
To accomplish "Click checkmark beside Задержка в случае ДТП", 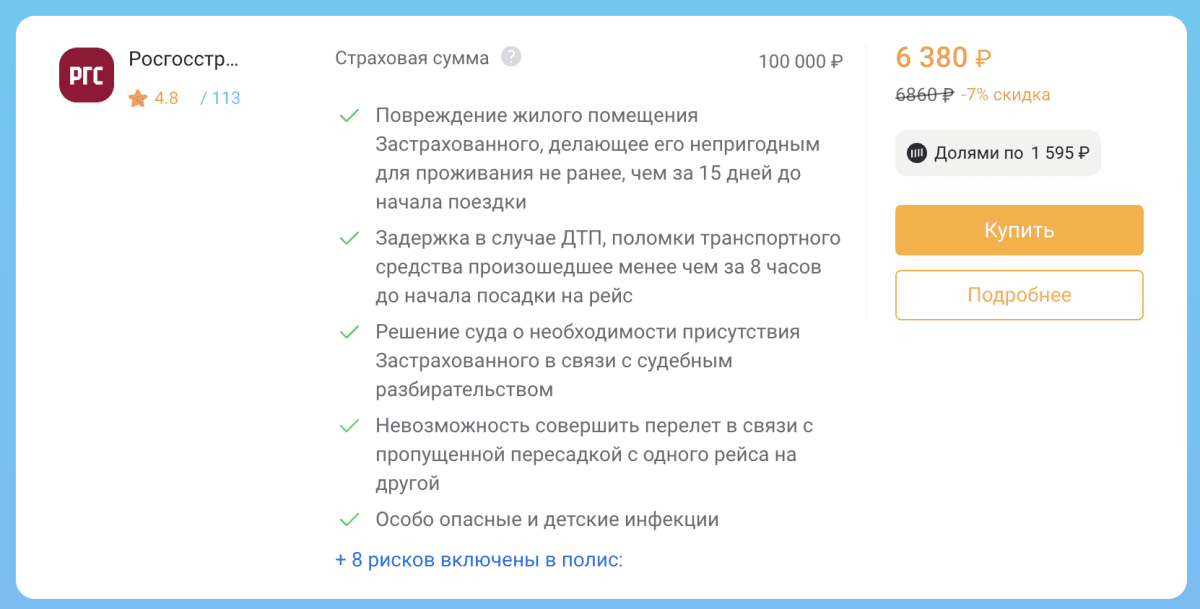I will pyautogui.click(x=349, y=238).
